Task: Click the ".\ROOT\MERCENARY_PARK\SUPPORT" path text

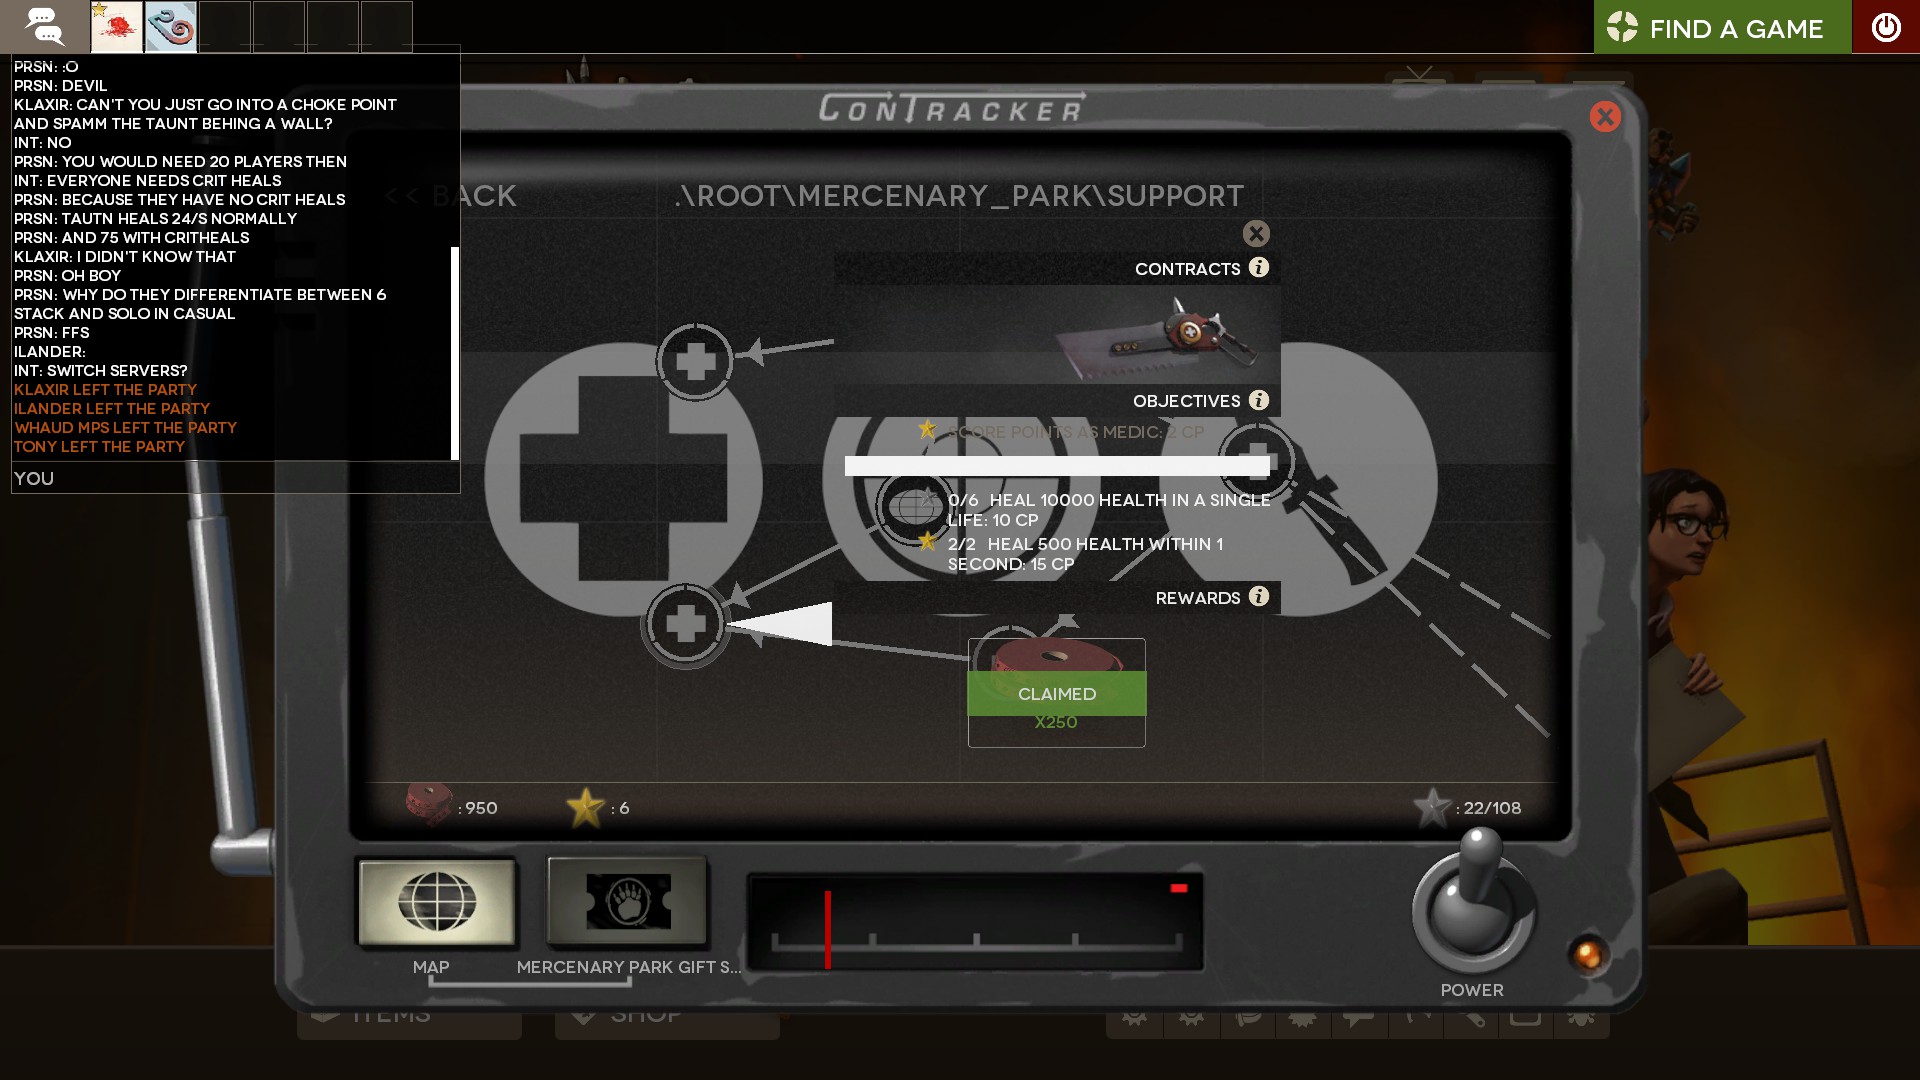Action: pyautogui.click(x=959, y=196)
